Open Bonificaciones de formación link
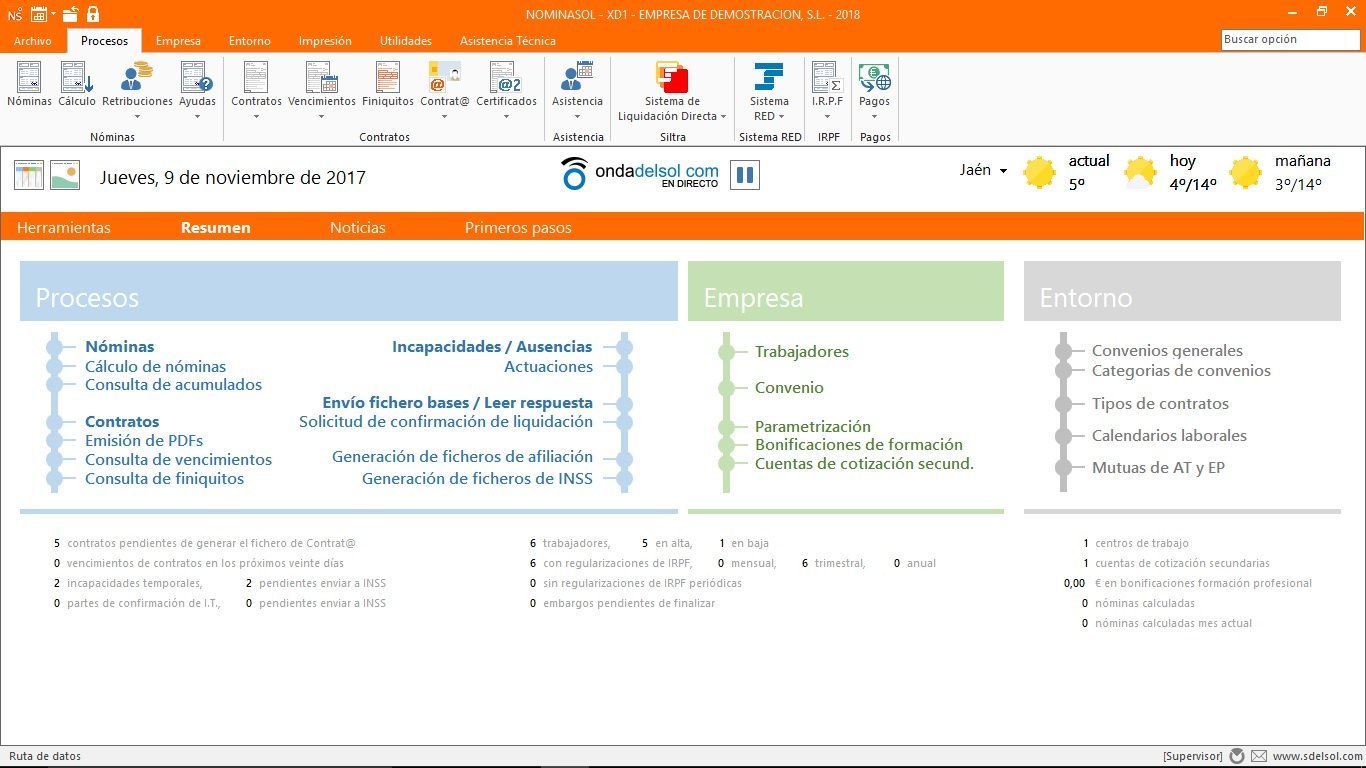Screen dimensions: 1366x768 (859, 444)
